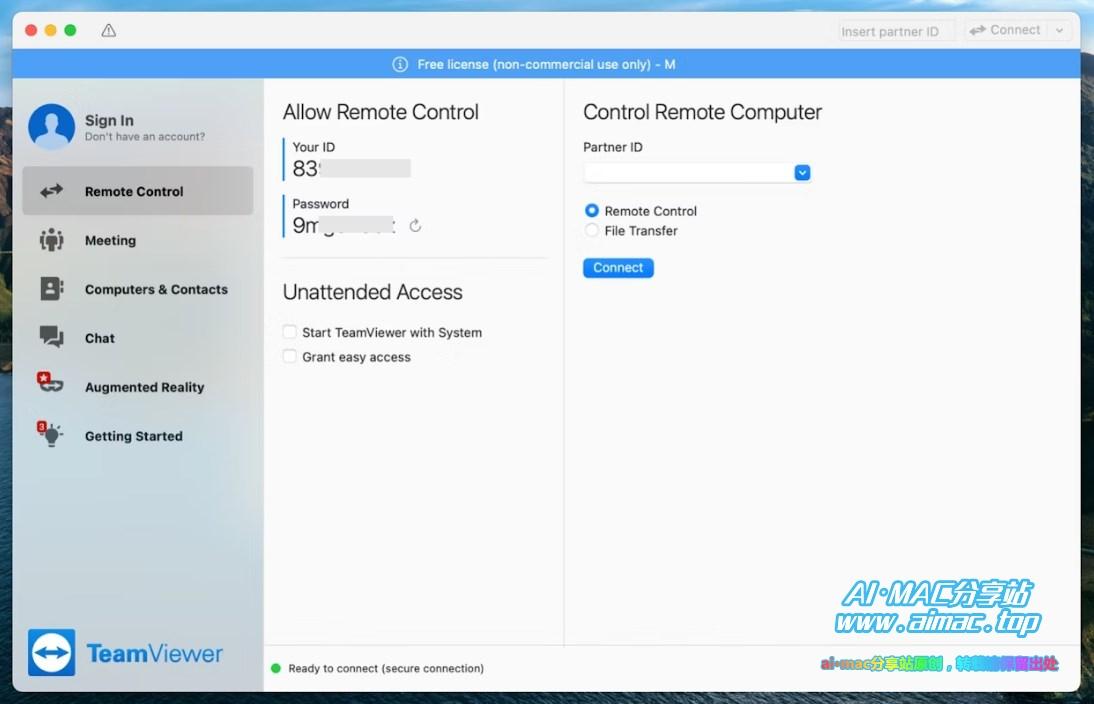
Task: Click the info icon in the license banner
Action: [x=400, y=64]
